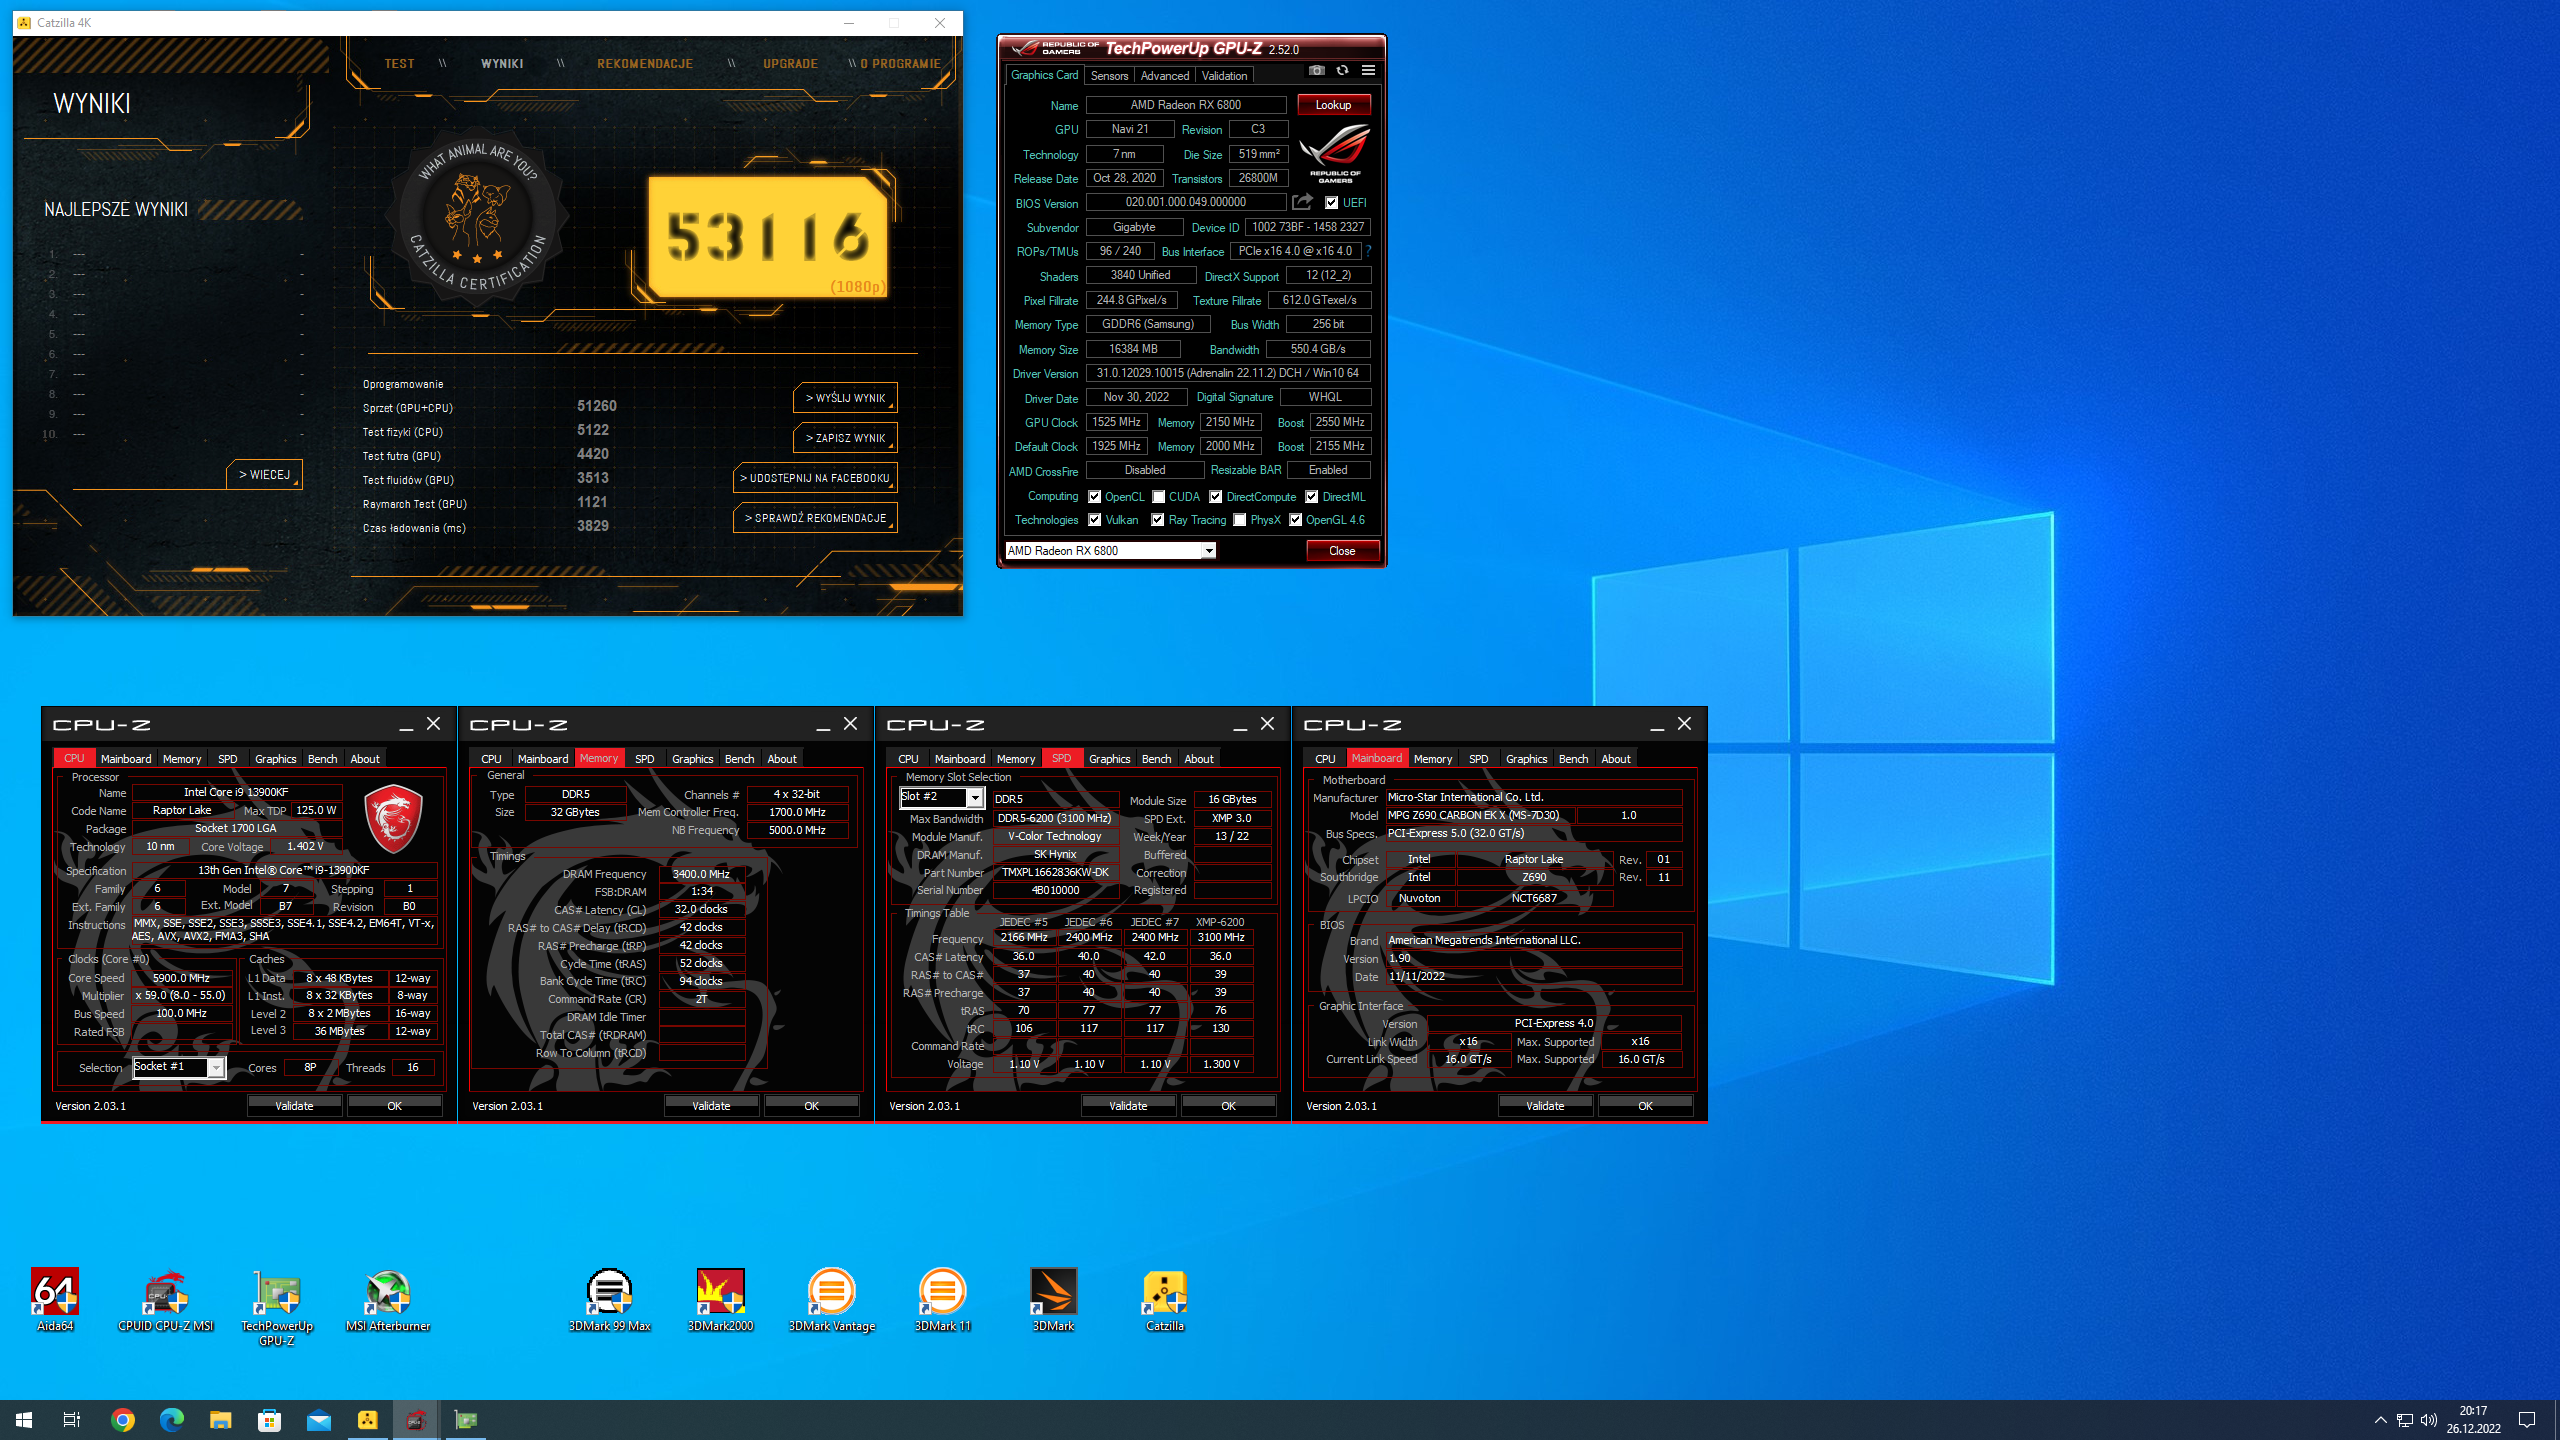Open Slot #2 dropdown in CPU-Z SPD
2560x1440 pixels.
[x=974, y=797]
